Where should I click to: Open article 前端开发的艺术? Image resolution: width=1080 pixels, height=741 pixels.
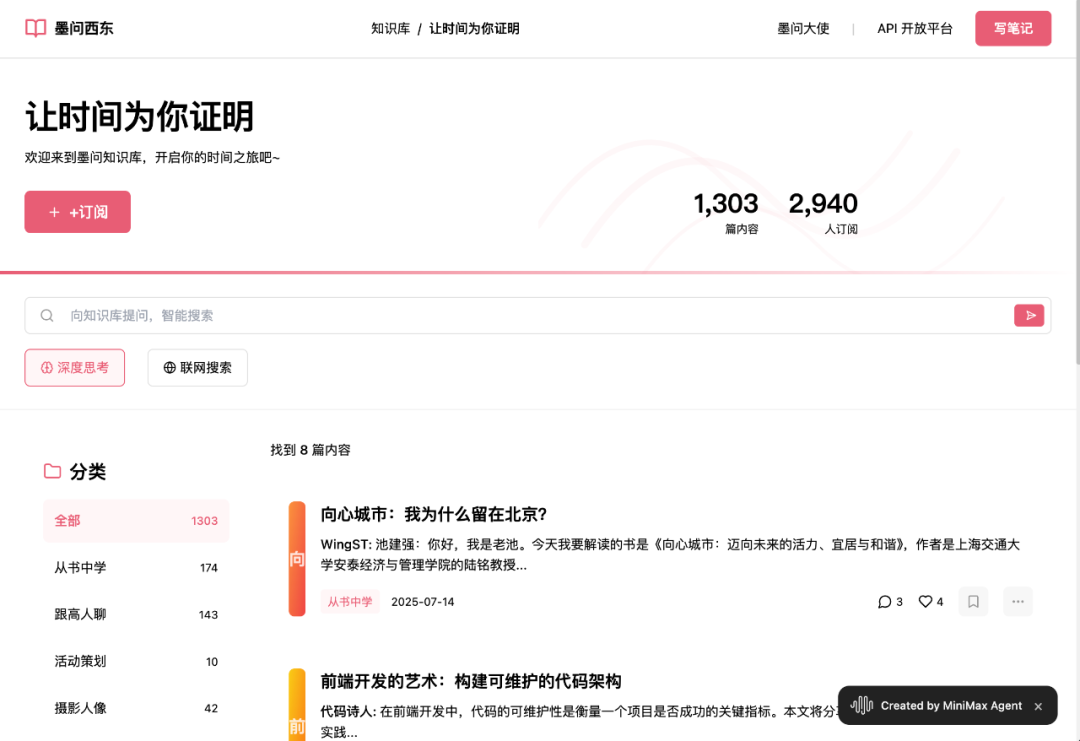[x=471, y=681]
